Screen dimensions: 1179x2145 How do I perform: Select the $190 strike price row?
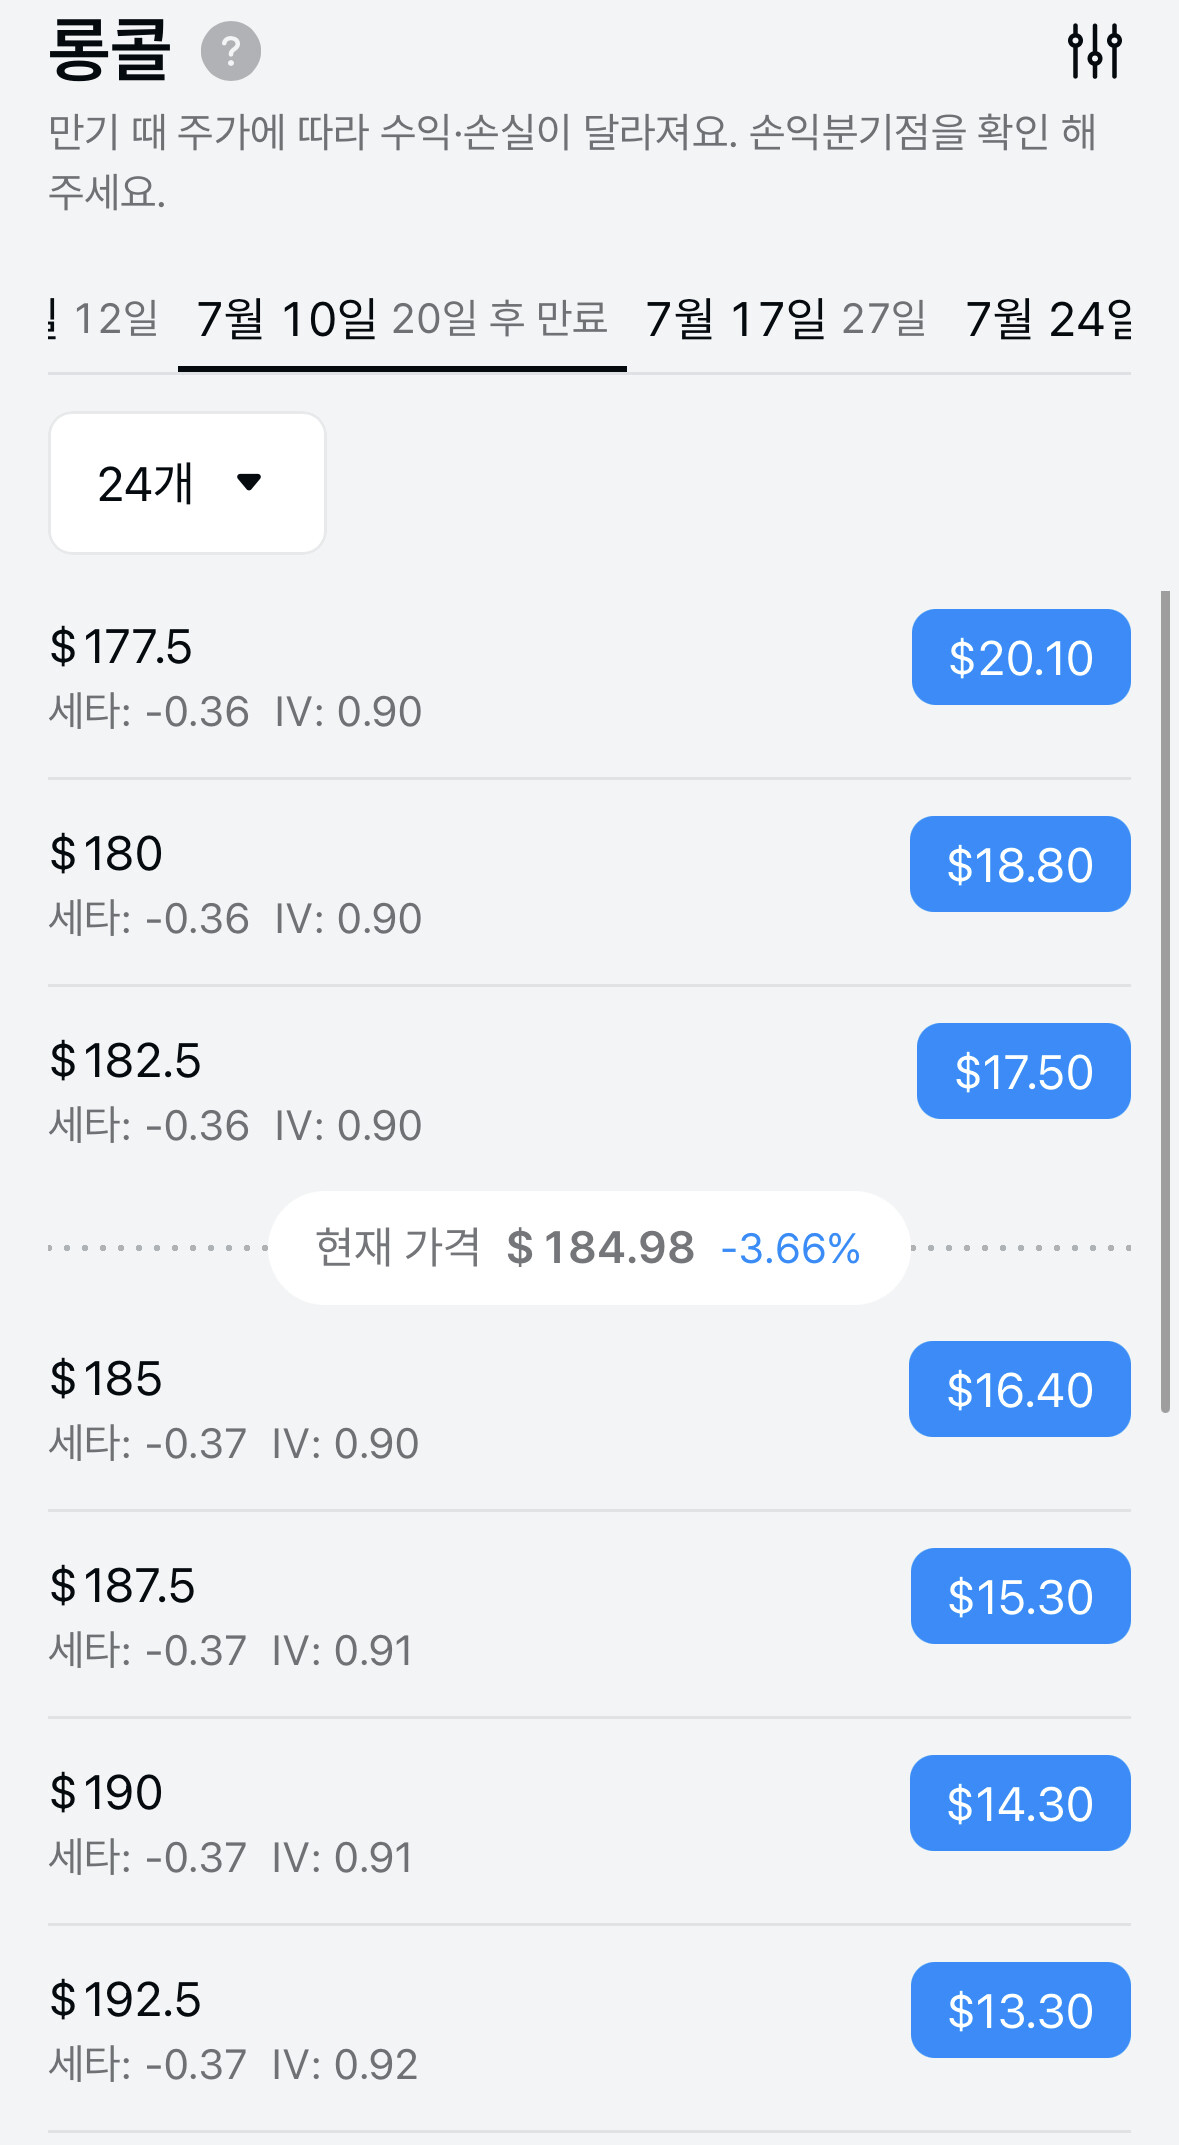[x=589, y=1823]
